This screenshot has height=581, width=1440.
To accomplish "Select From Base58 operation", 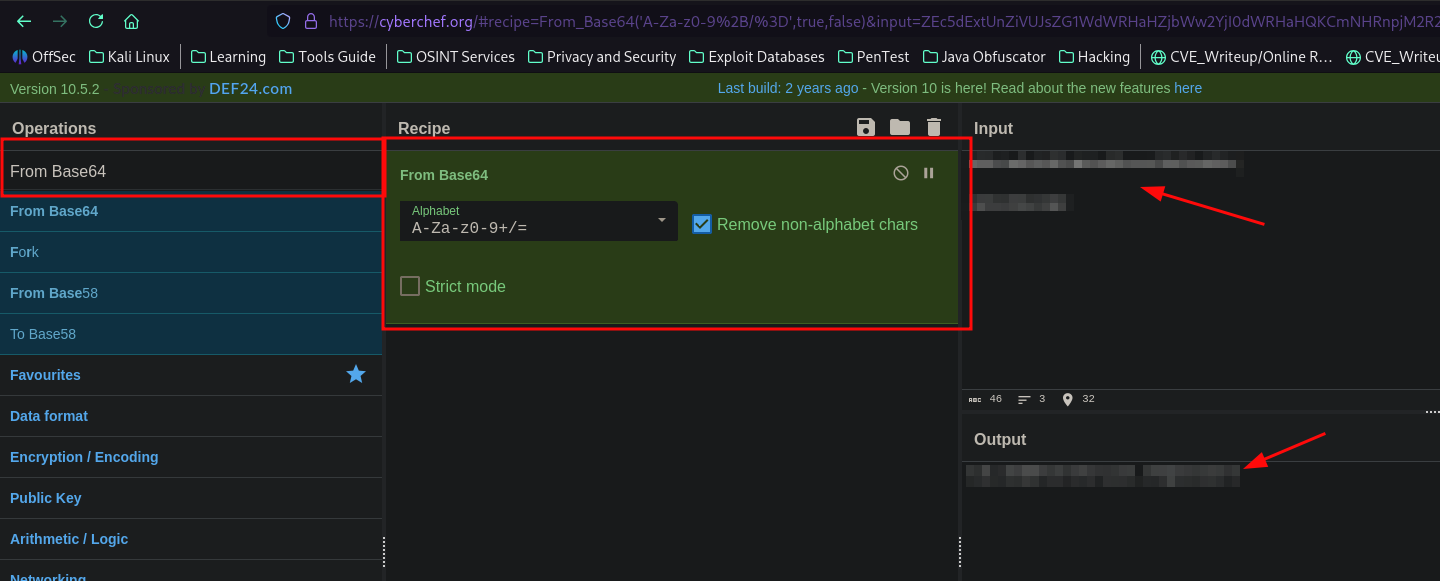I will (x=54, y=293).
